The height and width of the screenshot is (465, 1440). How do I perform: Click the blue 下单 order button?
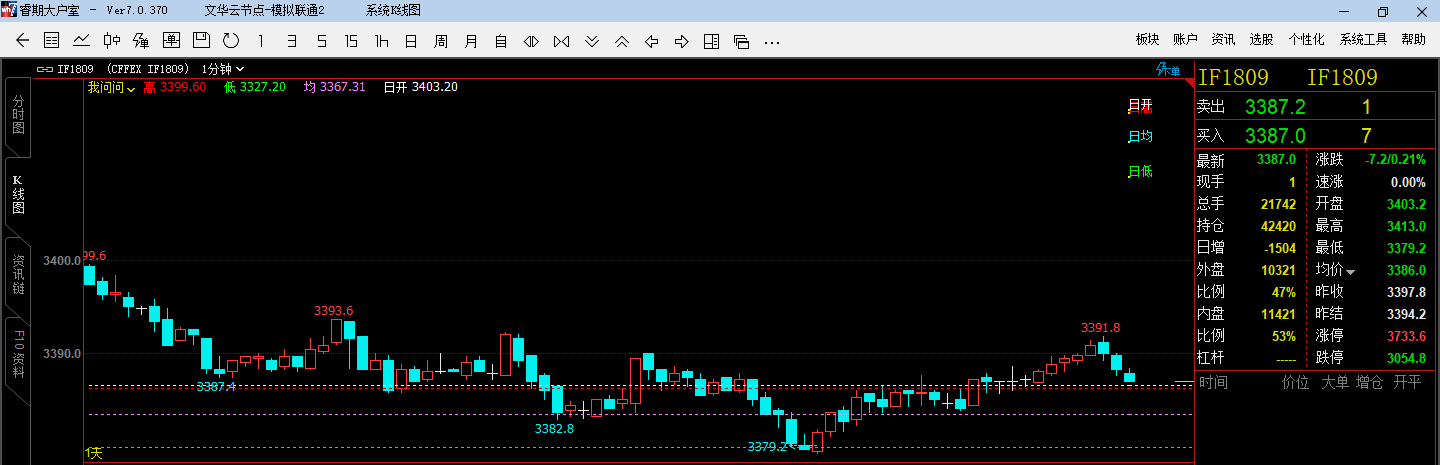pyautogui.click(x=1168, y=70)
